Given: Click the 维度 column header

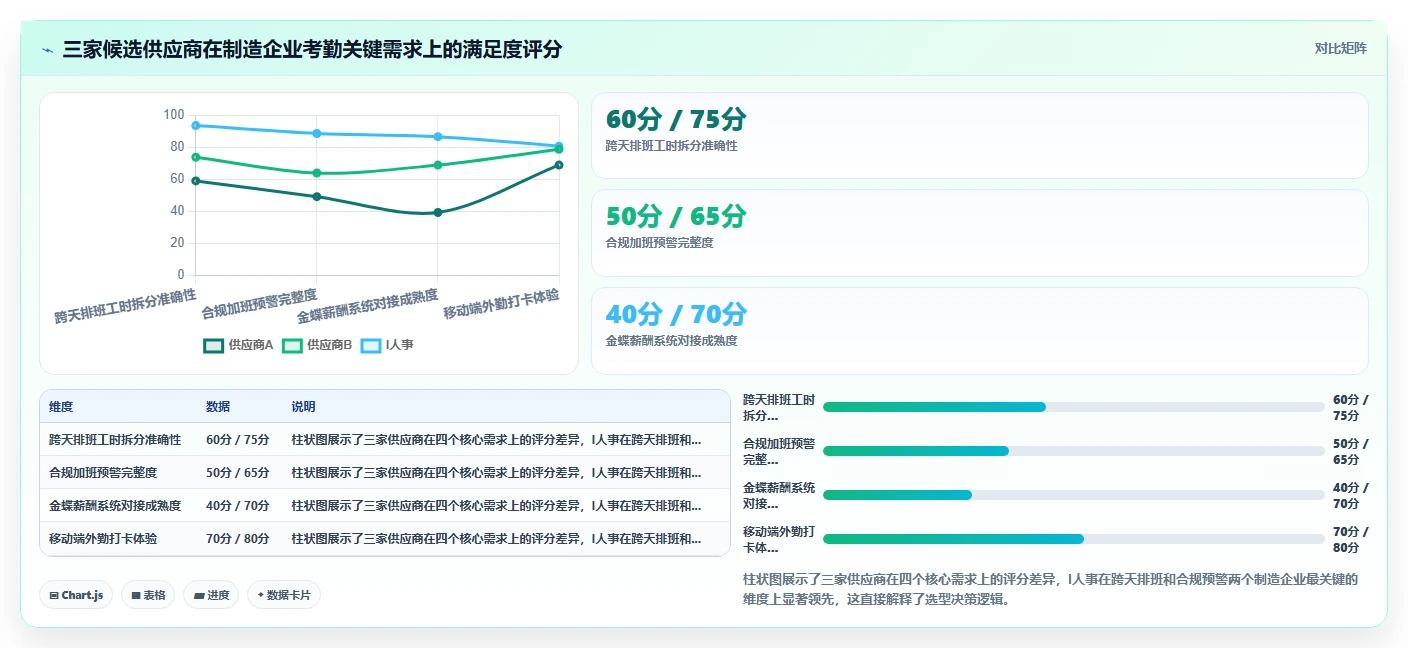Looking at the screenshot, I should (61, 407).
